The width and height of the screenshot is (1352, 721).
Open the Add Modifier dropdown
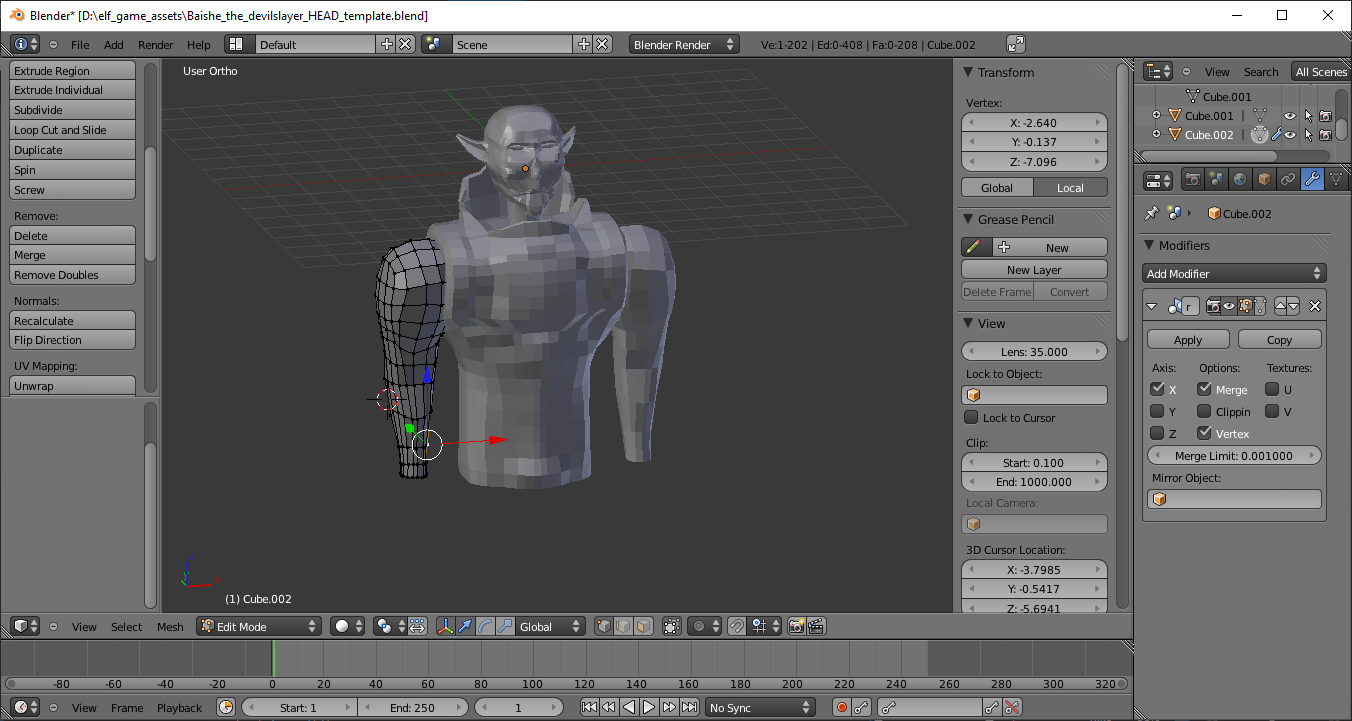click(1234, 273)
